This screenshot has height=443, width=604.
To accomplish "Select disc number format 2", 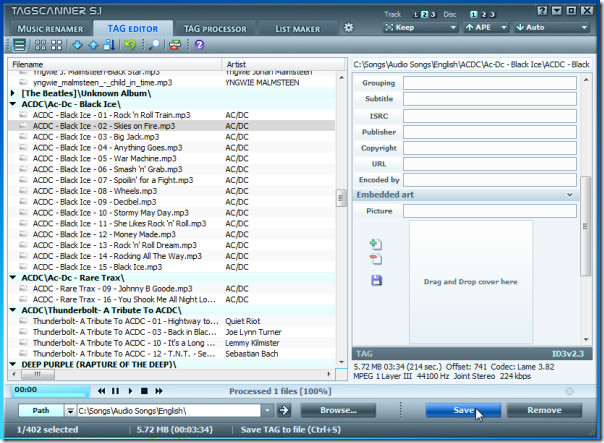I will [484, 15].
